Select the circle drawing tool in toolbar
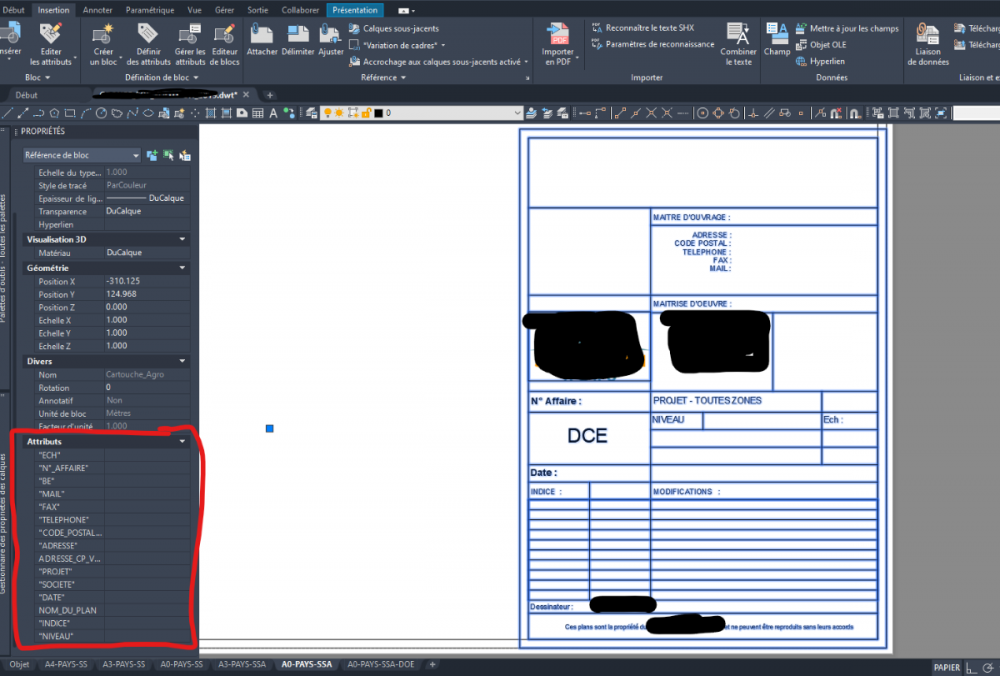1000x676 pixels. 101,114
